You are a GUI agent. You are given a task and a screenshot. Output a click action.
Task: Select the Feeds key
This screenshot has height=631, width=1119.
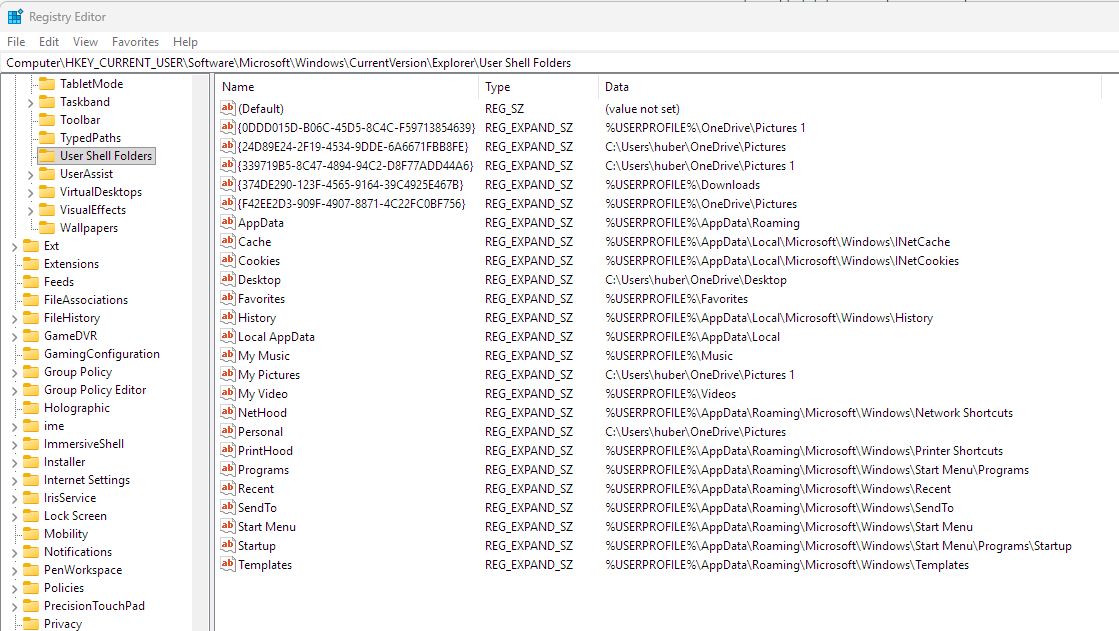(59, 281)
